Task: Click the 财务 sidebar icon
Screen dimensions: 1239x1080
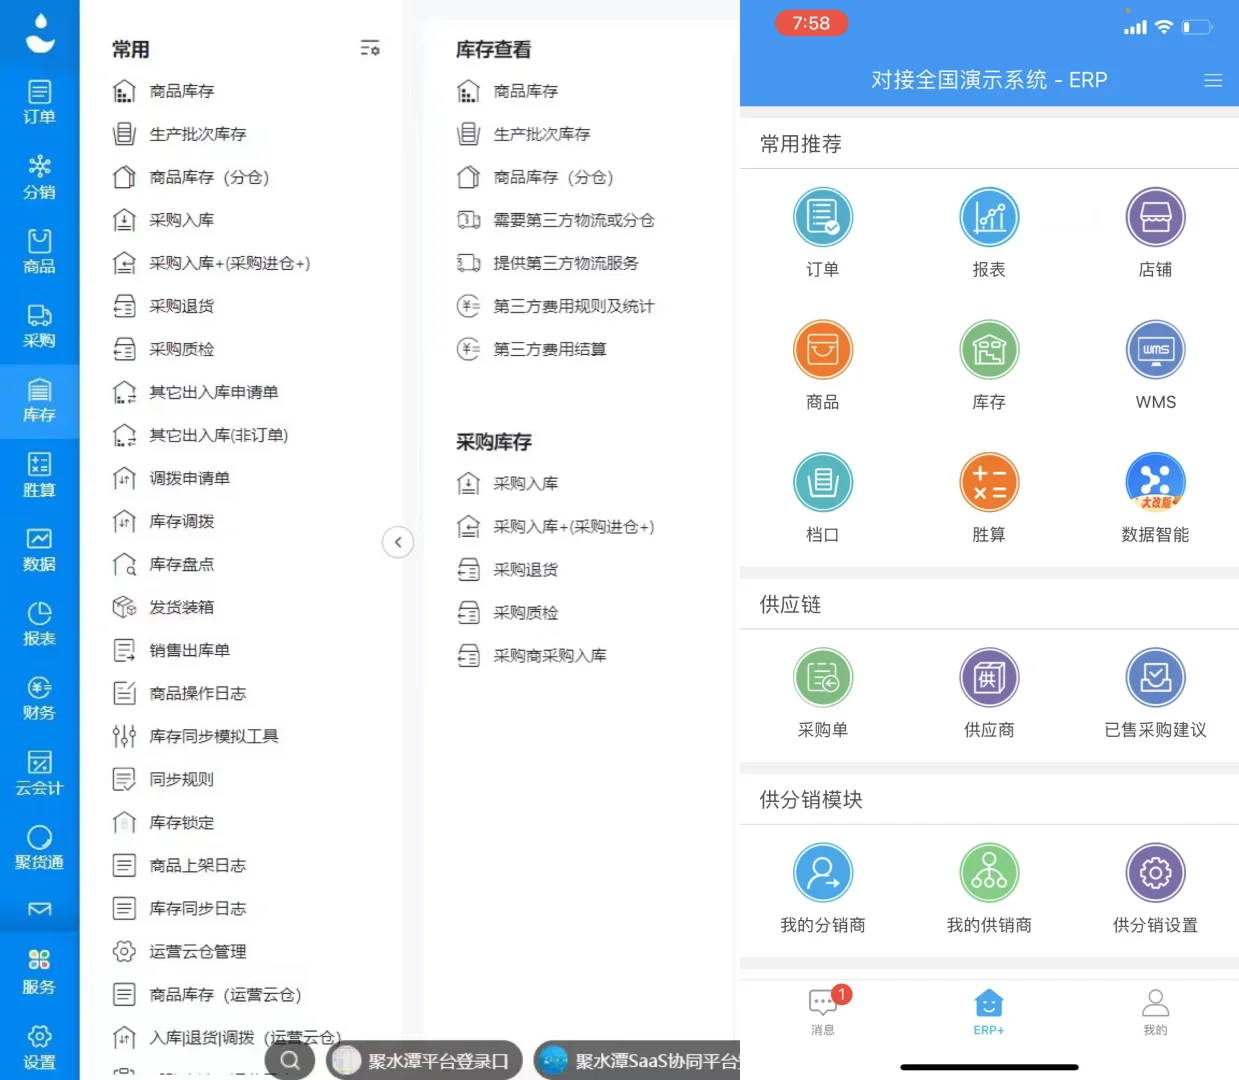Action: (39, 695)
